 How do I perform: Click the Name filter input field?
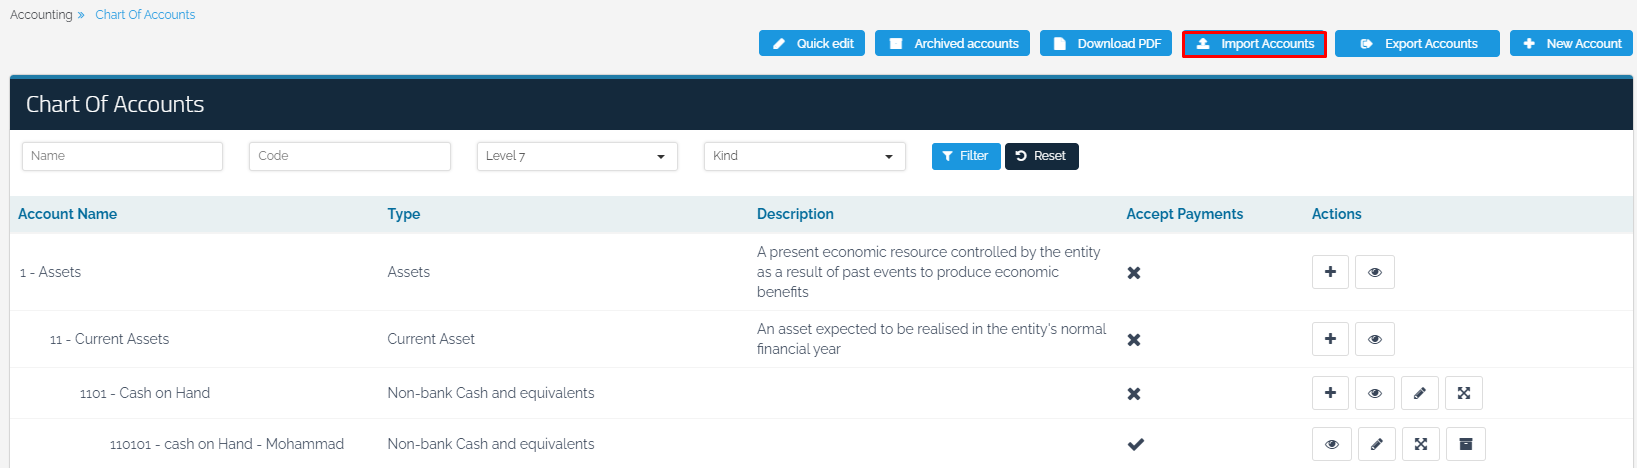(x=122, y=156)
